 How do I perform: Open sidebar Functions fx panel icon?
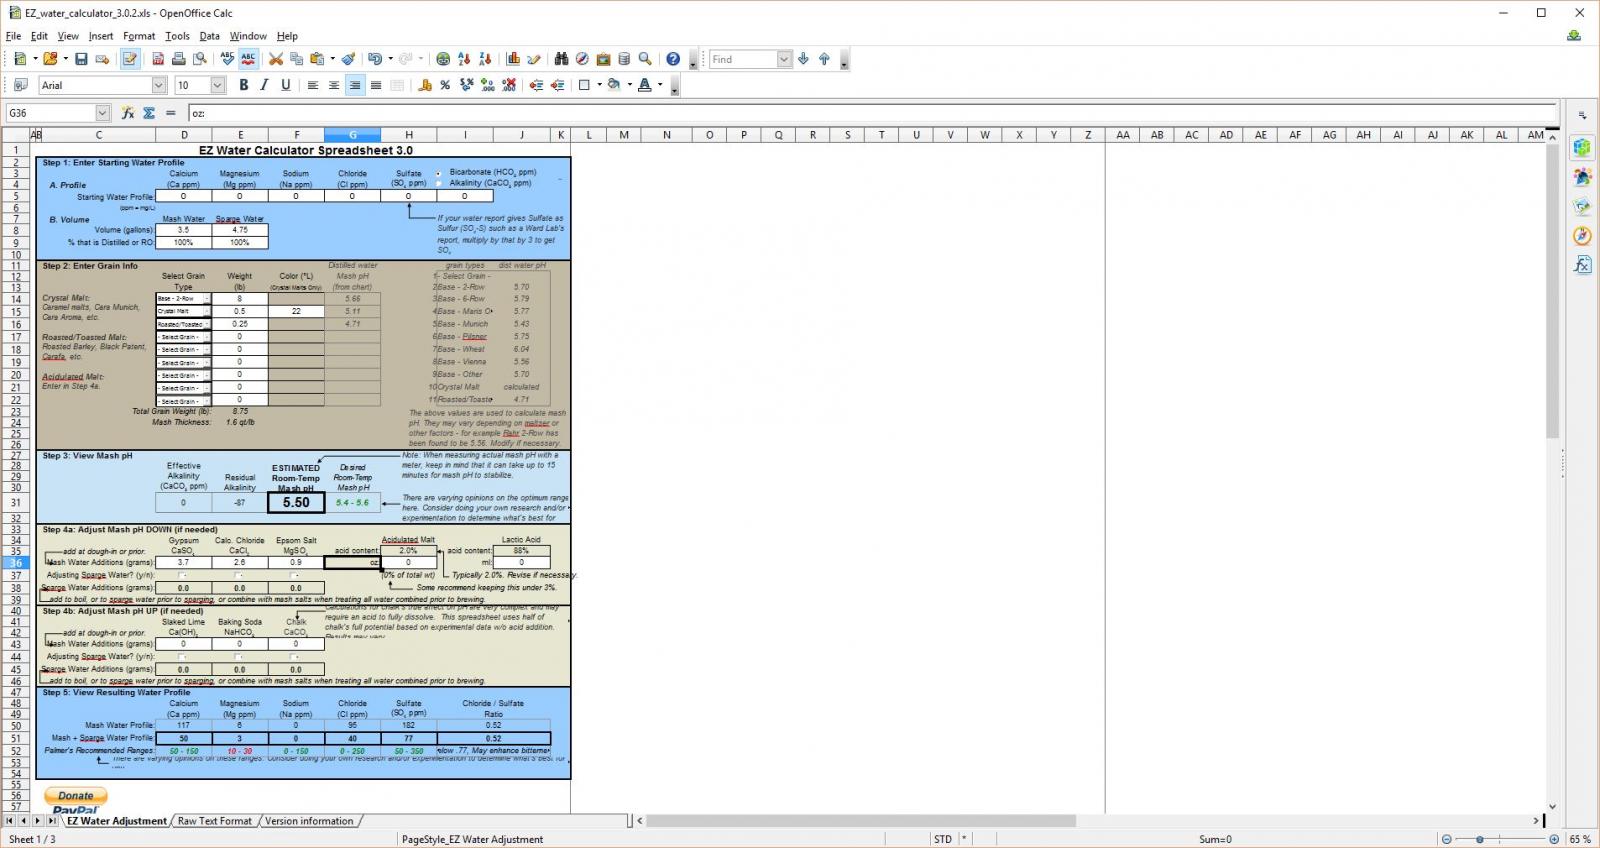point(1582,265)
